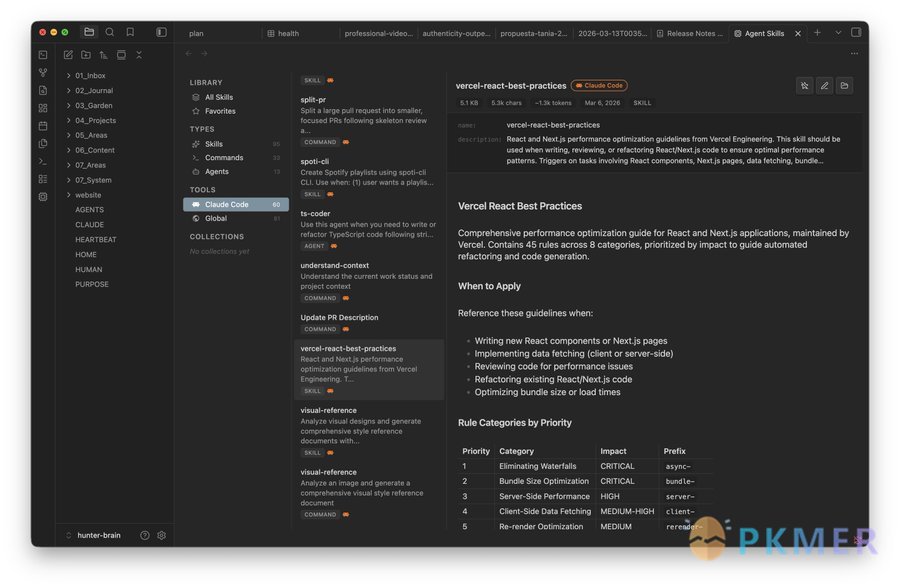Expand the website folder
The image size is (900, 588).
tap(88, 195)
